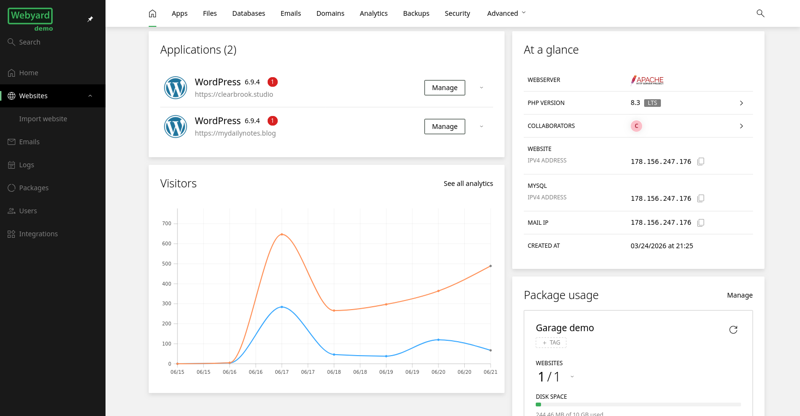
Task: Expand options for the mydailynotes.blog app
Action: click(x=481, y=127)
